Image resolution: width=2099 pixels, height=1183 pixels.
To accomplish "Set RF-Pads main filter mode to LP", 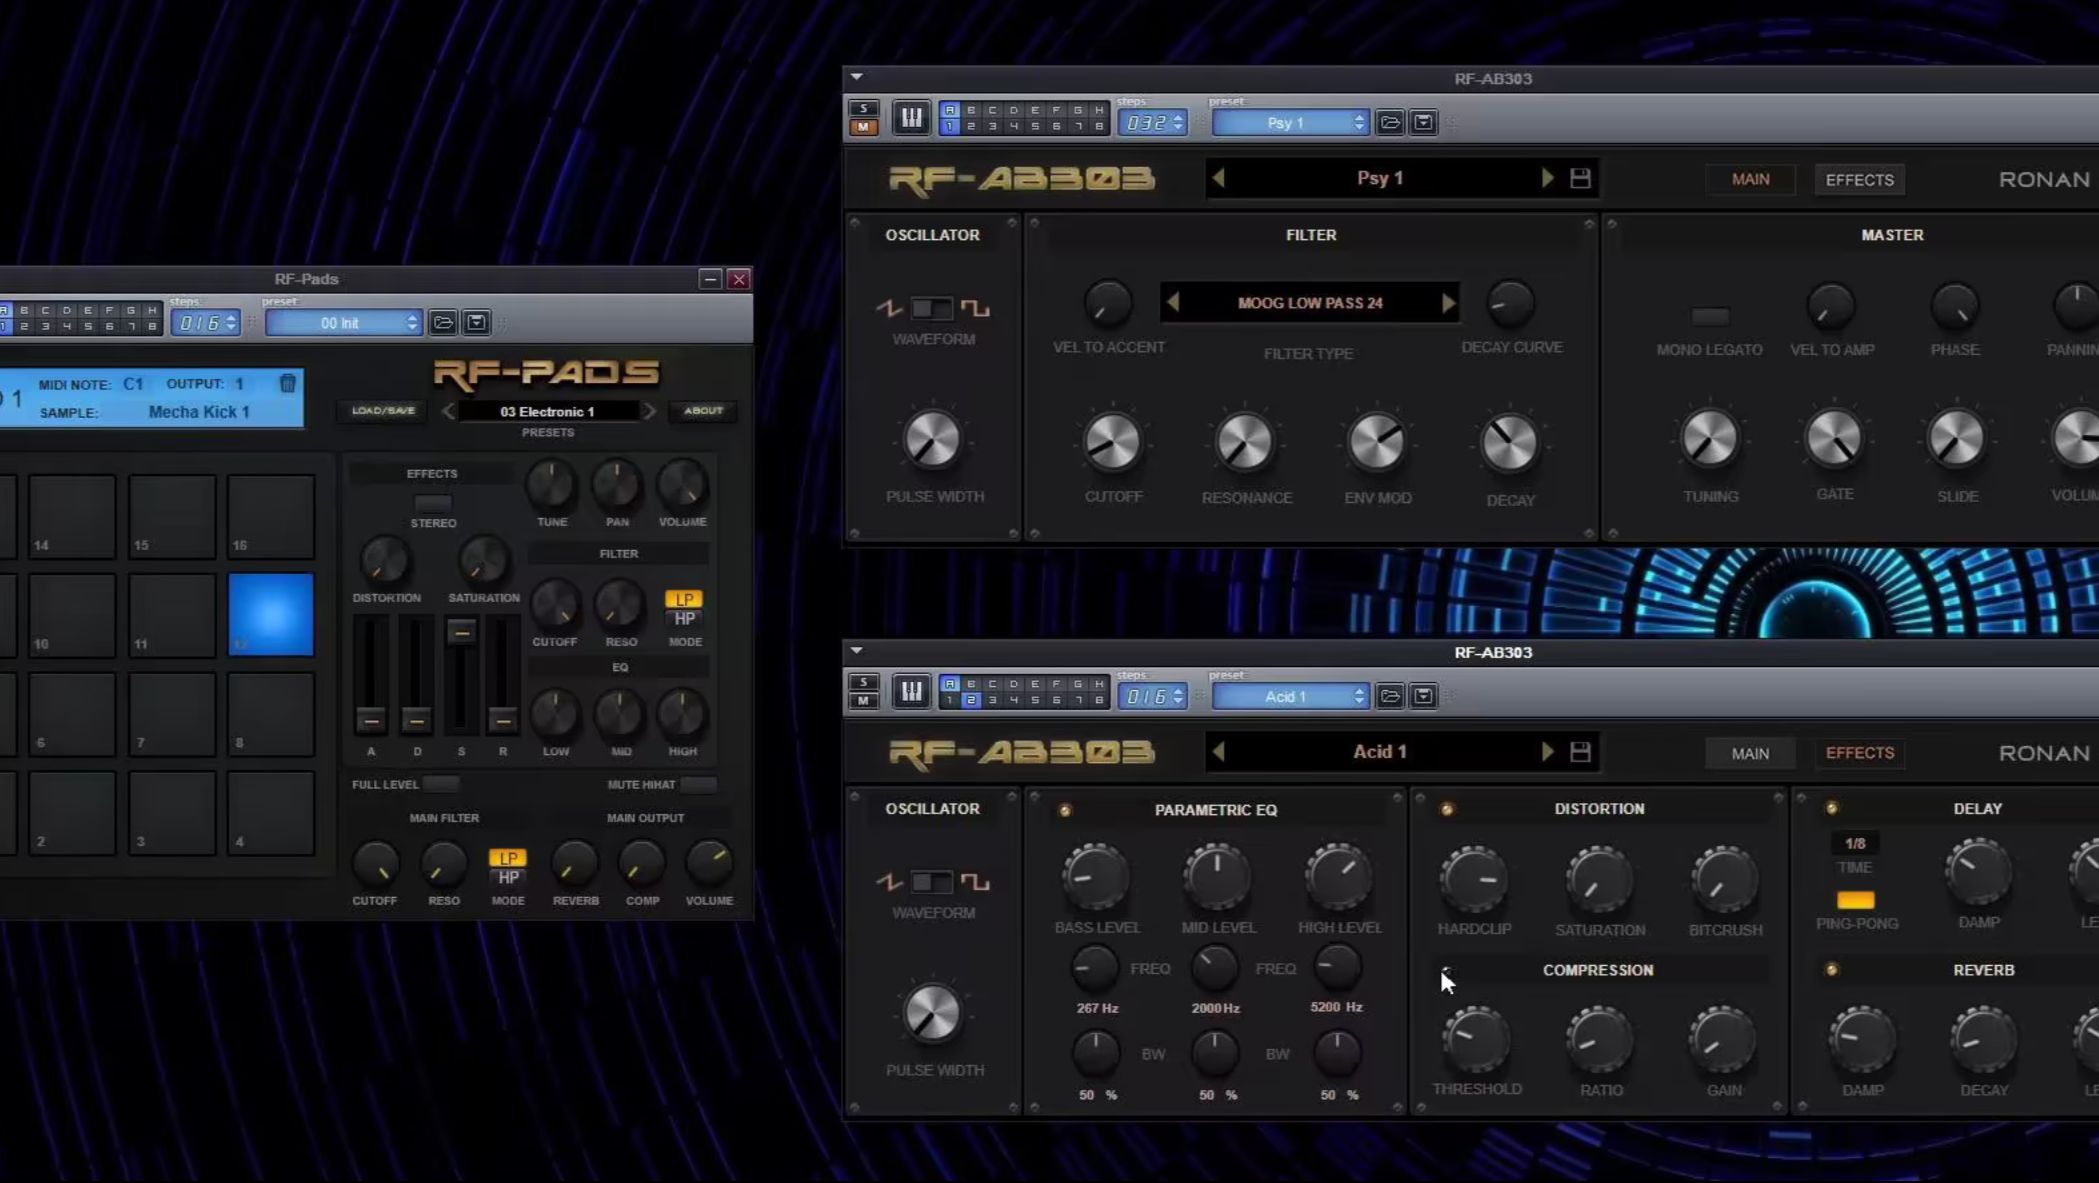I will (x=508, y=858).
